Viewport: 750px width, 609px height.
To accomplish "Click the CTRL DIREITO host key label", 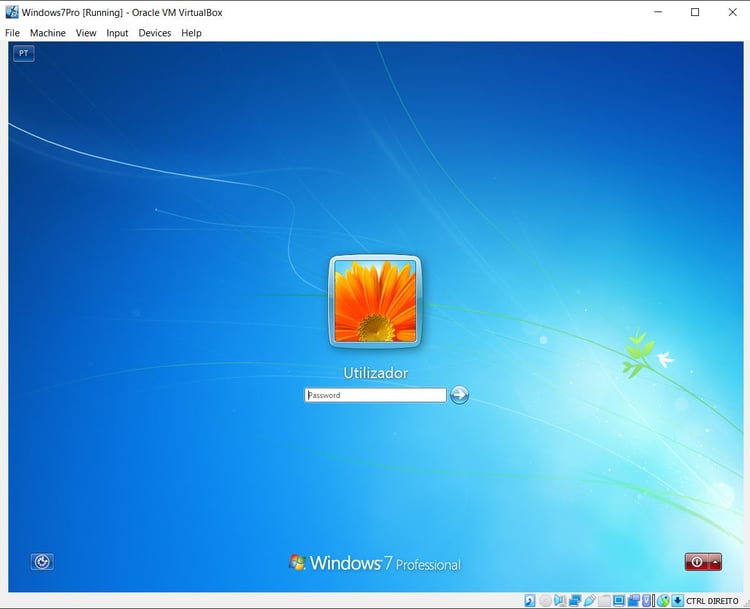I will (x=712, y=601).
